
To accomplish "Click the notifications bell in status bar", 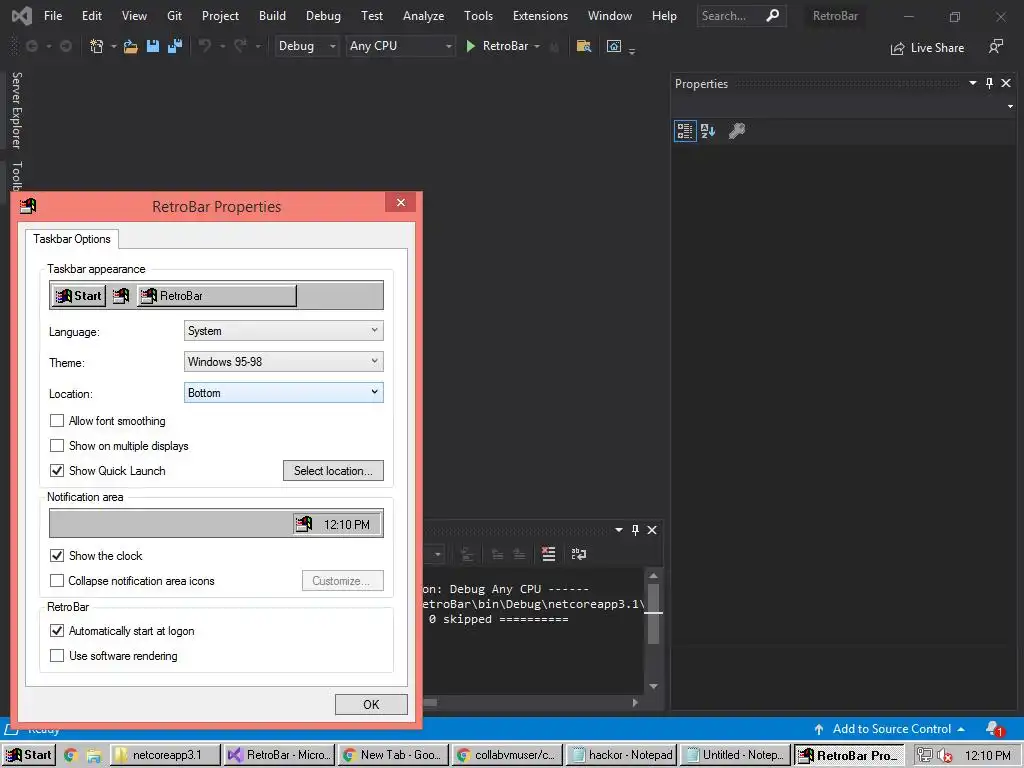I will click(x=994, y=729).
